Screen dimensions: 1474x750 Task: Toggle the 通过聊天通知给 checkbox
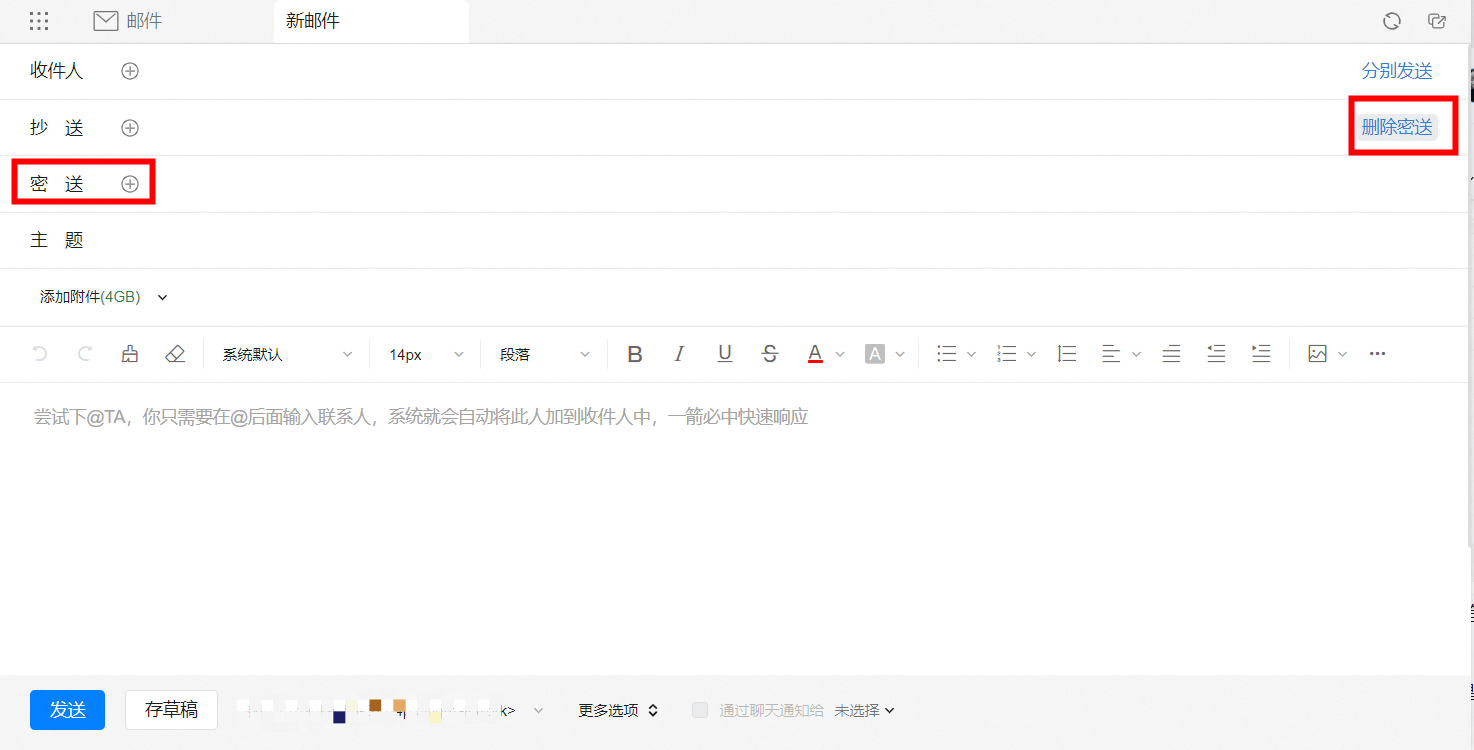click(x=700, y=710)
